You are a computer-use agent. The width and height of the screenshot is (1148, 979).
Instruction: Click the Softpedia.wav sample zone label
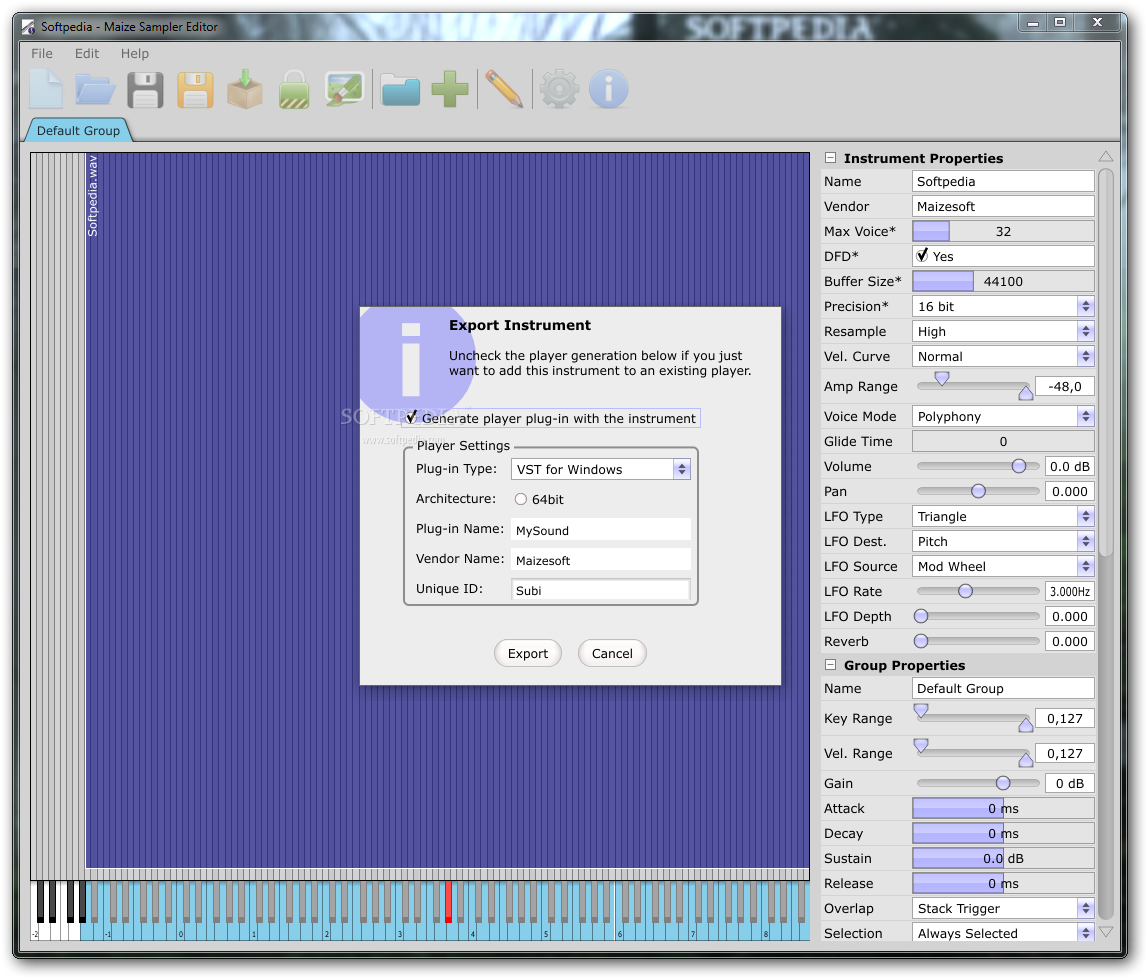(92, 196)
